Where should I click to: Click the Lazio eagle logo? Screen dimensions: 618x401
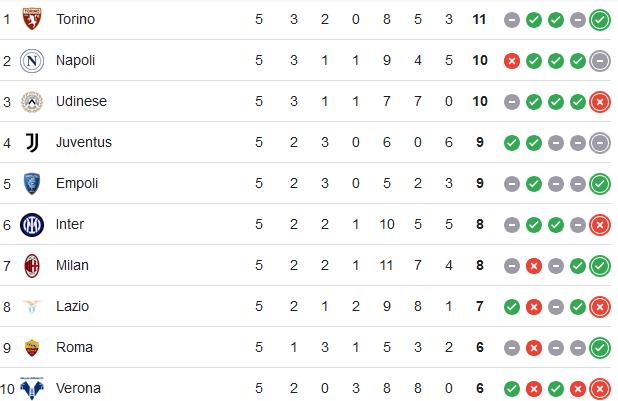pos(32,306)
